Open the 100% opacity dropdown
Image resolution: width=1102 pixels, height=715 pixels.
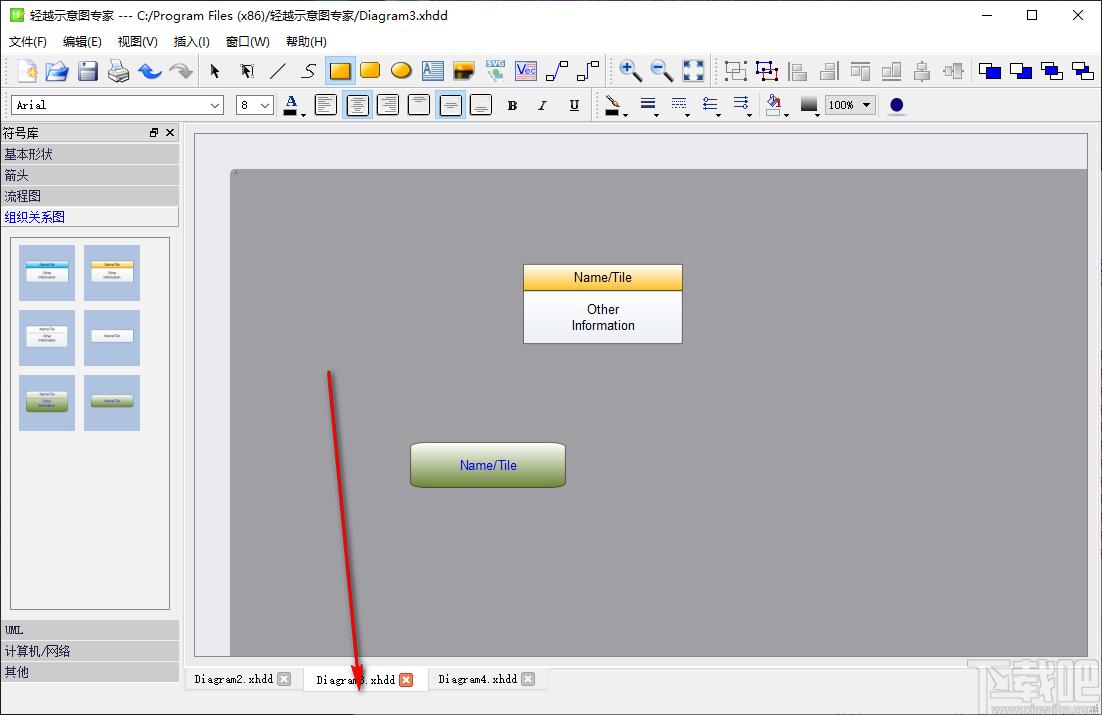[x=850, y=105]
